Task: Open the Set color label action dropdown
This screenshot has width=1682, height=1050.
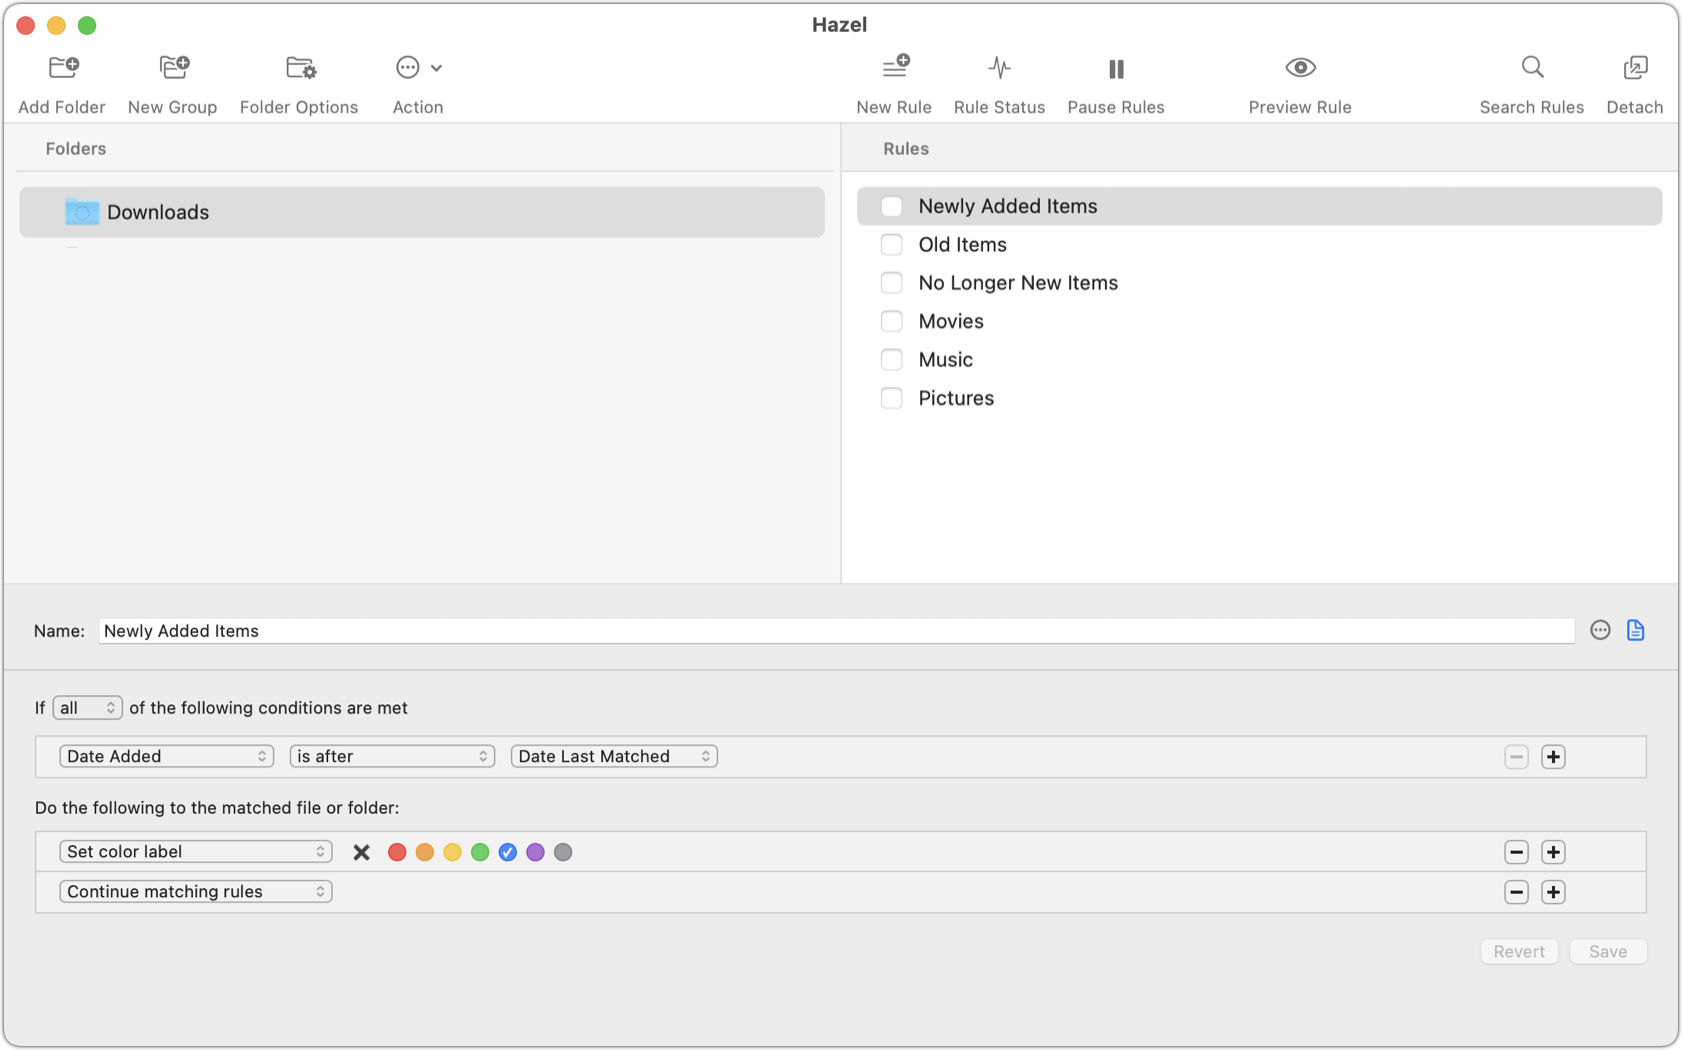Action: (x=195, y=852)
